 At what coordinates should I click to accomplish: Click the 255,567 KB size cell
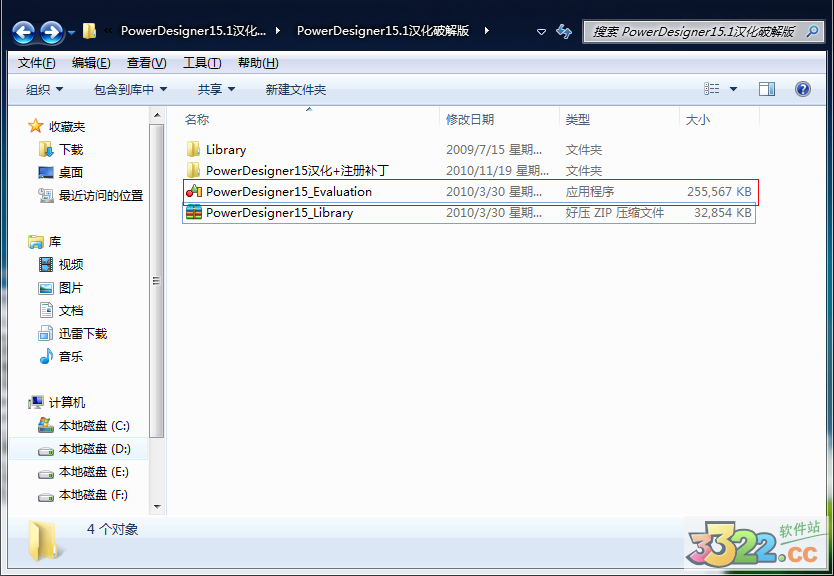pos(719,191)
